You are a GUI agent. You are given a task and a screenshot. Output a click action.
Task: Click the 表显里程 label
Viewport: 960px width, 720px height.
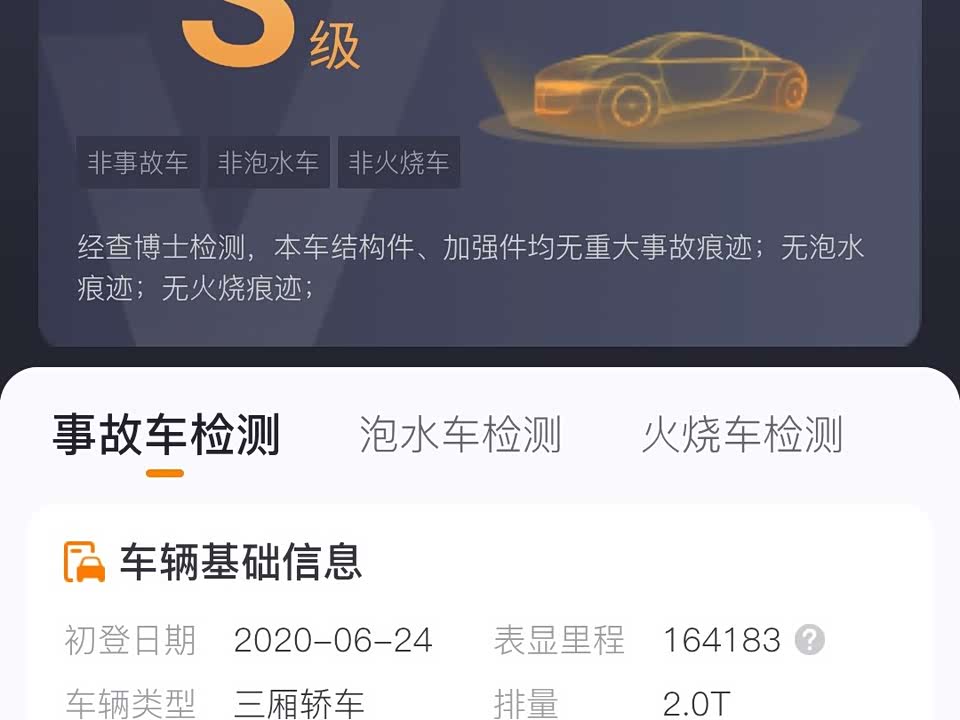pos(559,640)
